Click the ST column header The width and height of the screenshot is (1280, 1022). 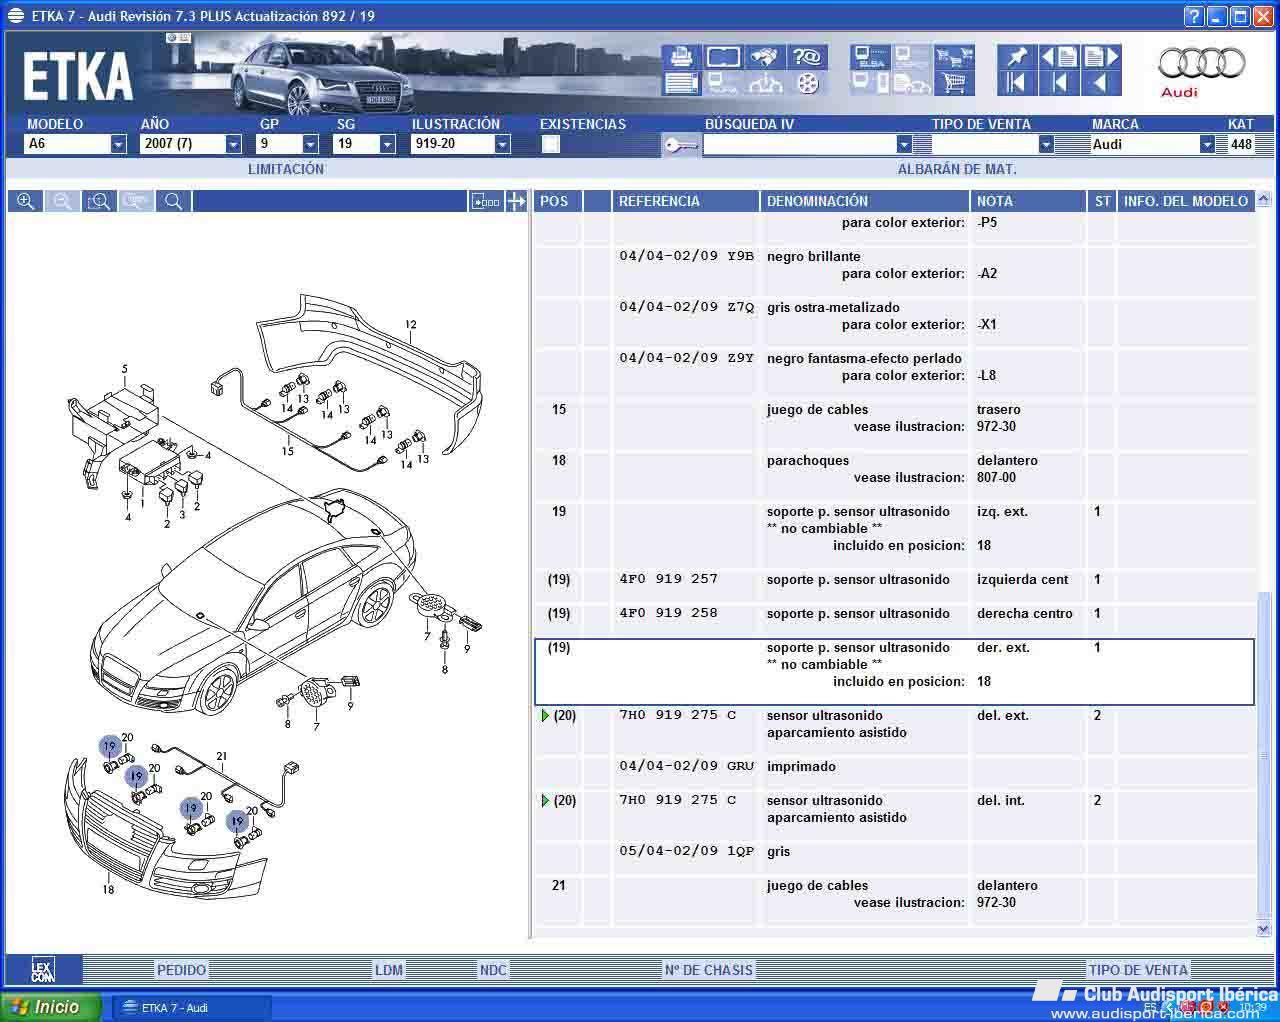tap(1102, 201)
